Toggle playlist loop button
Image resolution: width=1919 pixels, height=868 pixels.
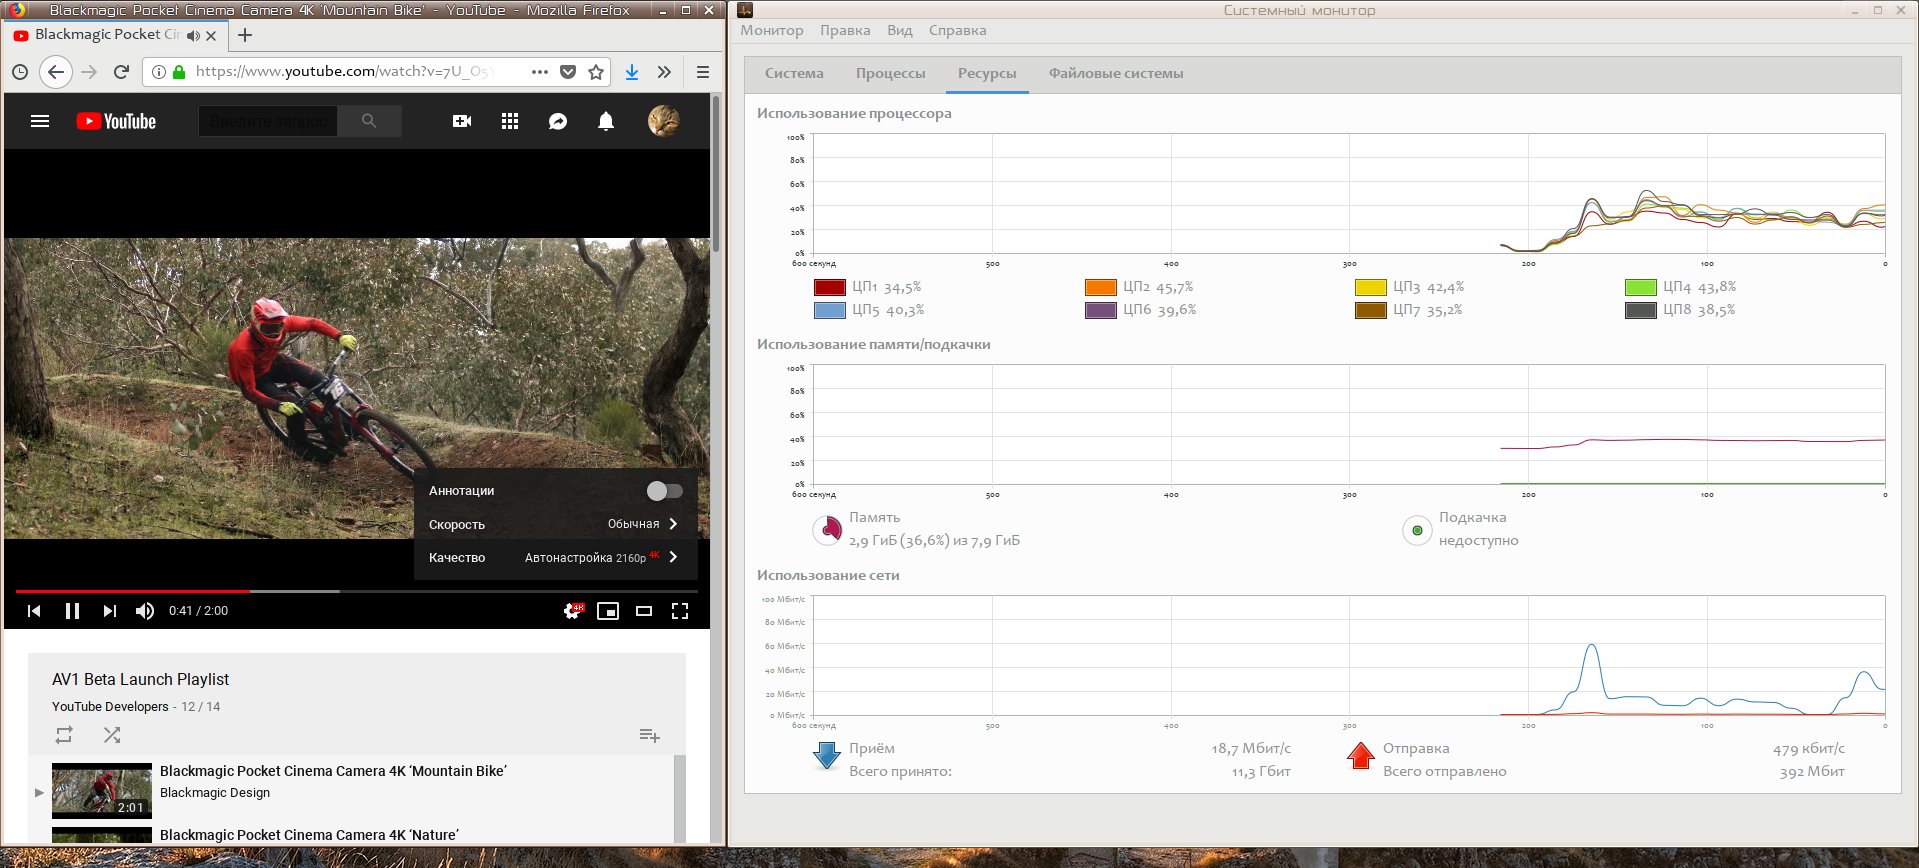pos(64,735)
